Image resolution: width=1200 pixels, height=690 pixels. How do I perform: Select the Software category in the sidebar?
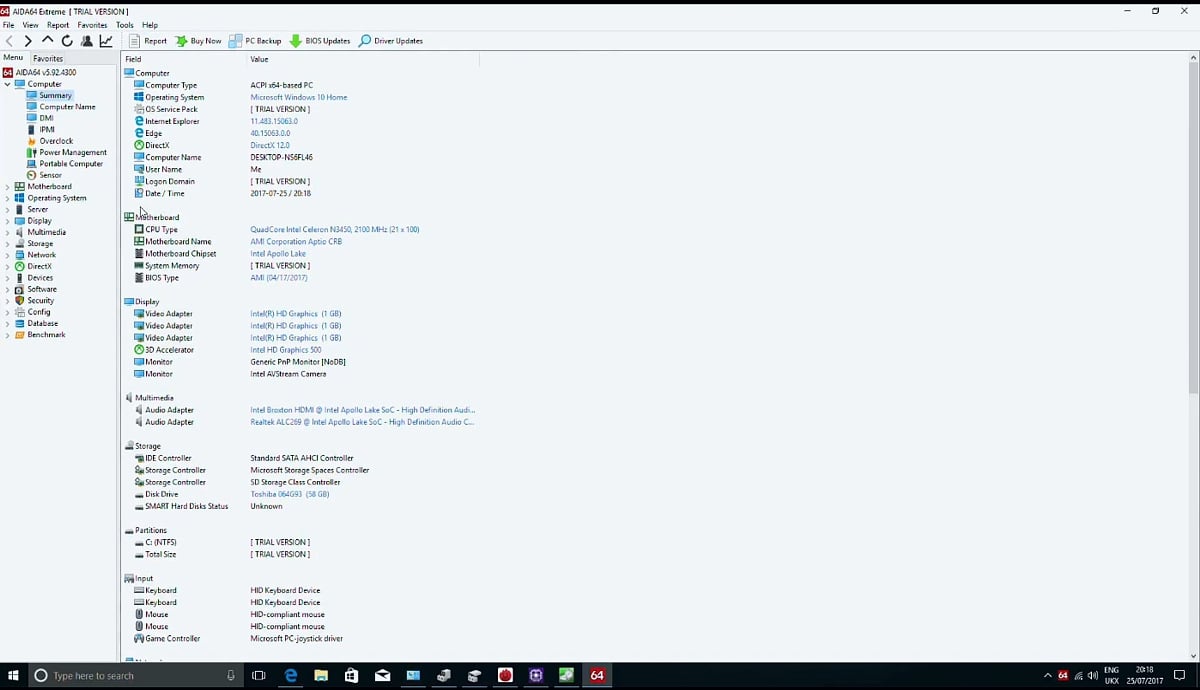pos(42,289)
